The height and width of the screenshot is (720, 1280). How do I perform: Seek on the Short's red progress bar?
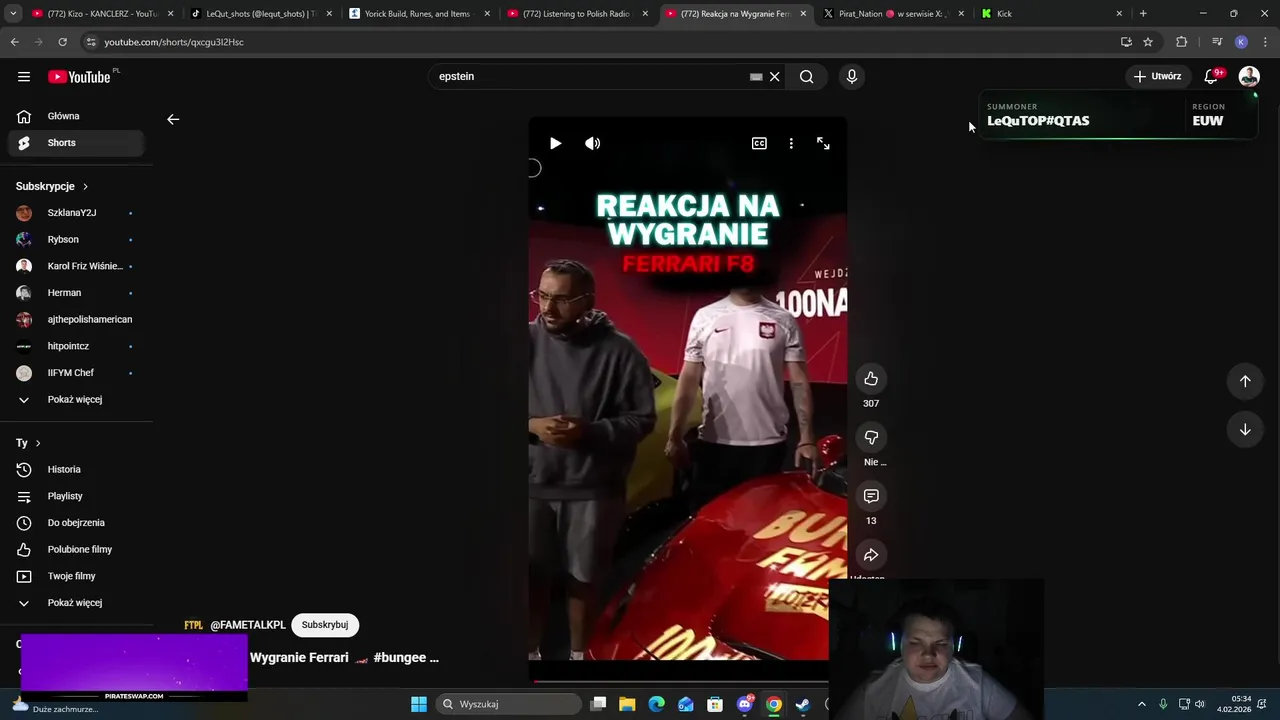coord(679,681)
